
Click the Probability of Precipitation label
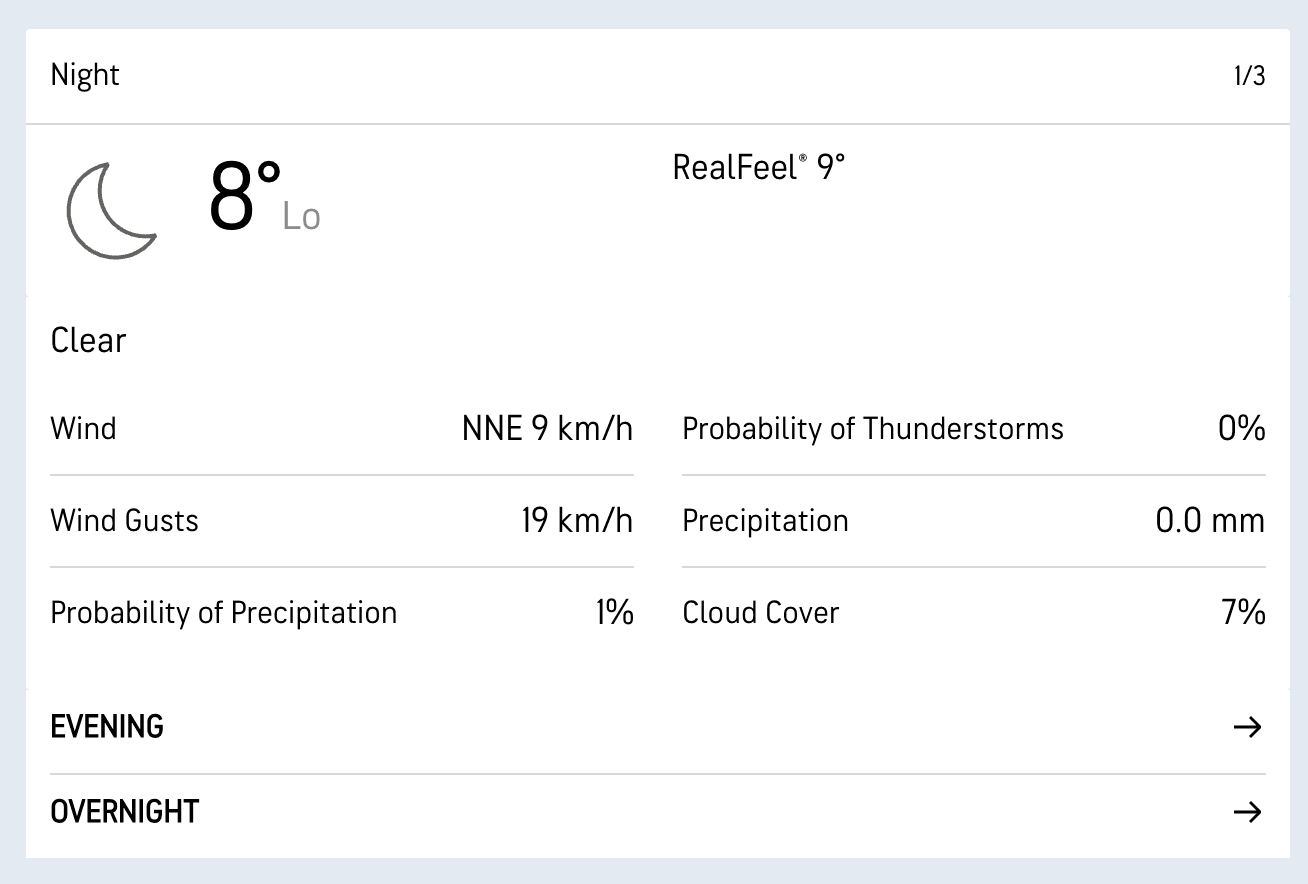tap(224, 613)
